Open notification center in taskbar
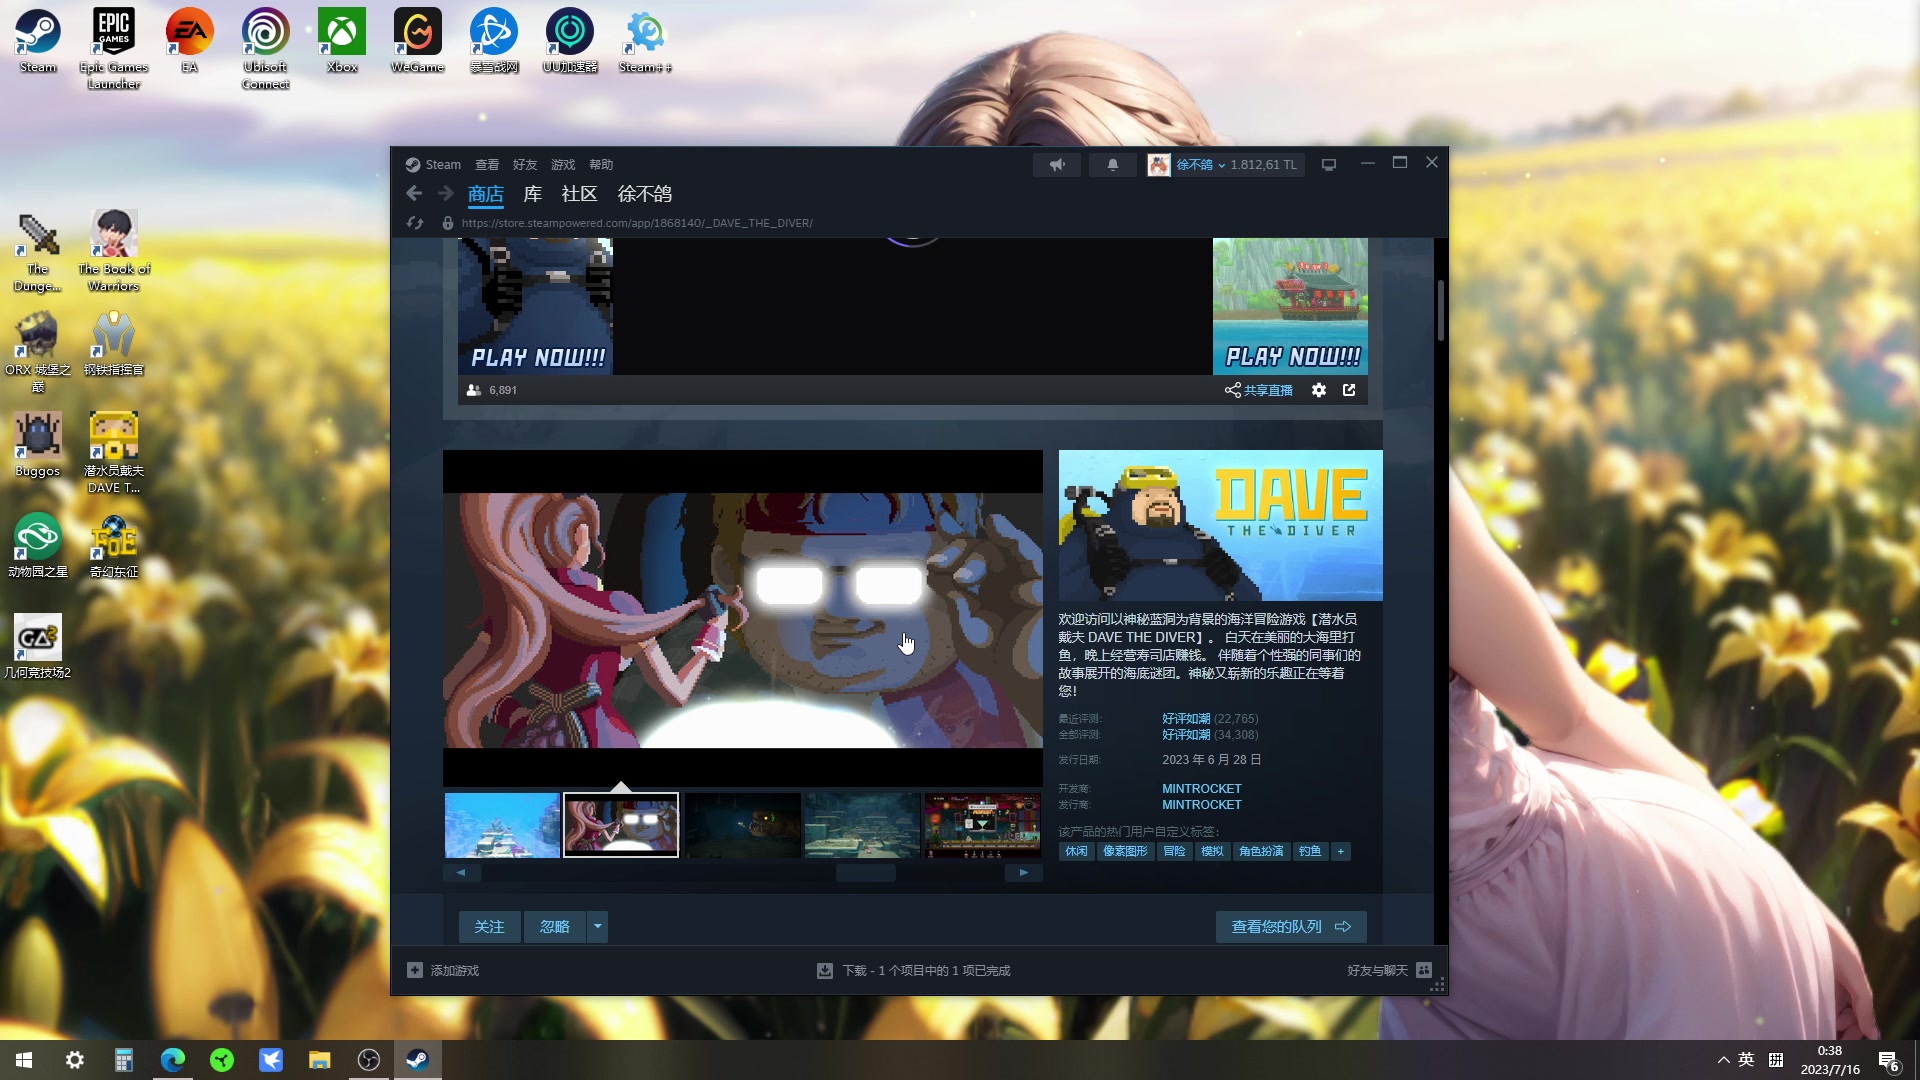This screenshot has width=1920, height=1080. [x=1888, y=1061]
